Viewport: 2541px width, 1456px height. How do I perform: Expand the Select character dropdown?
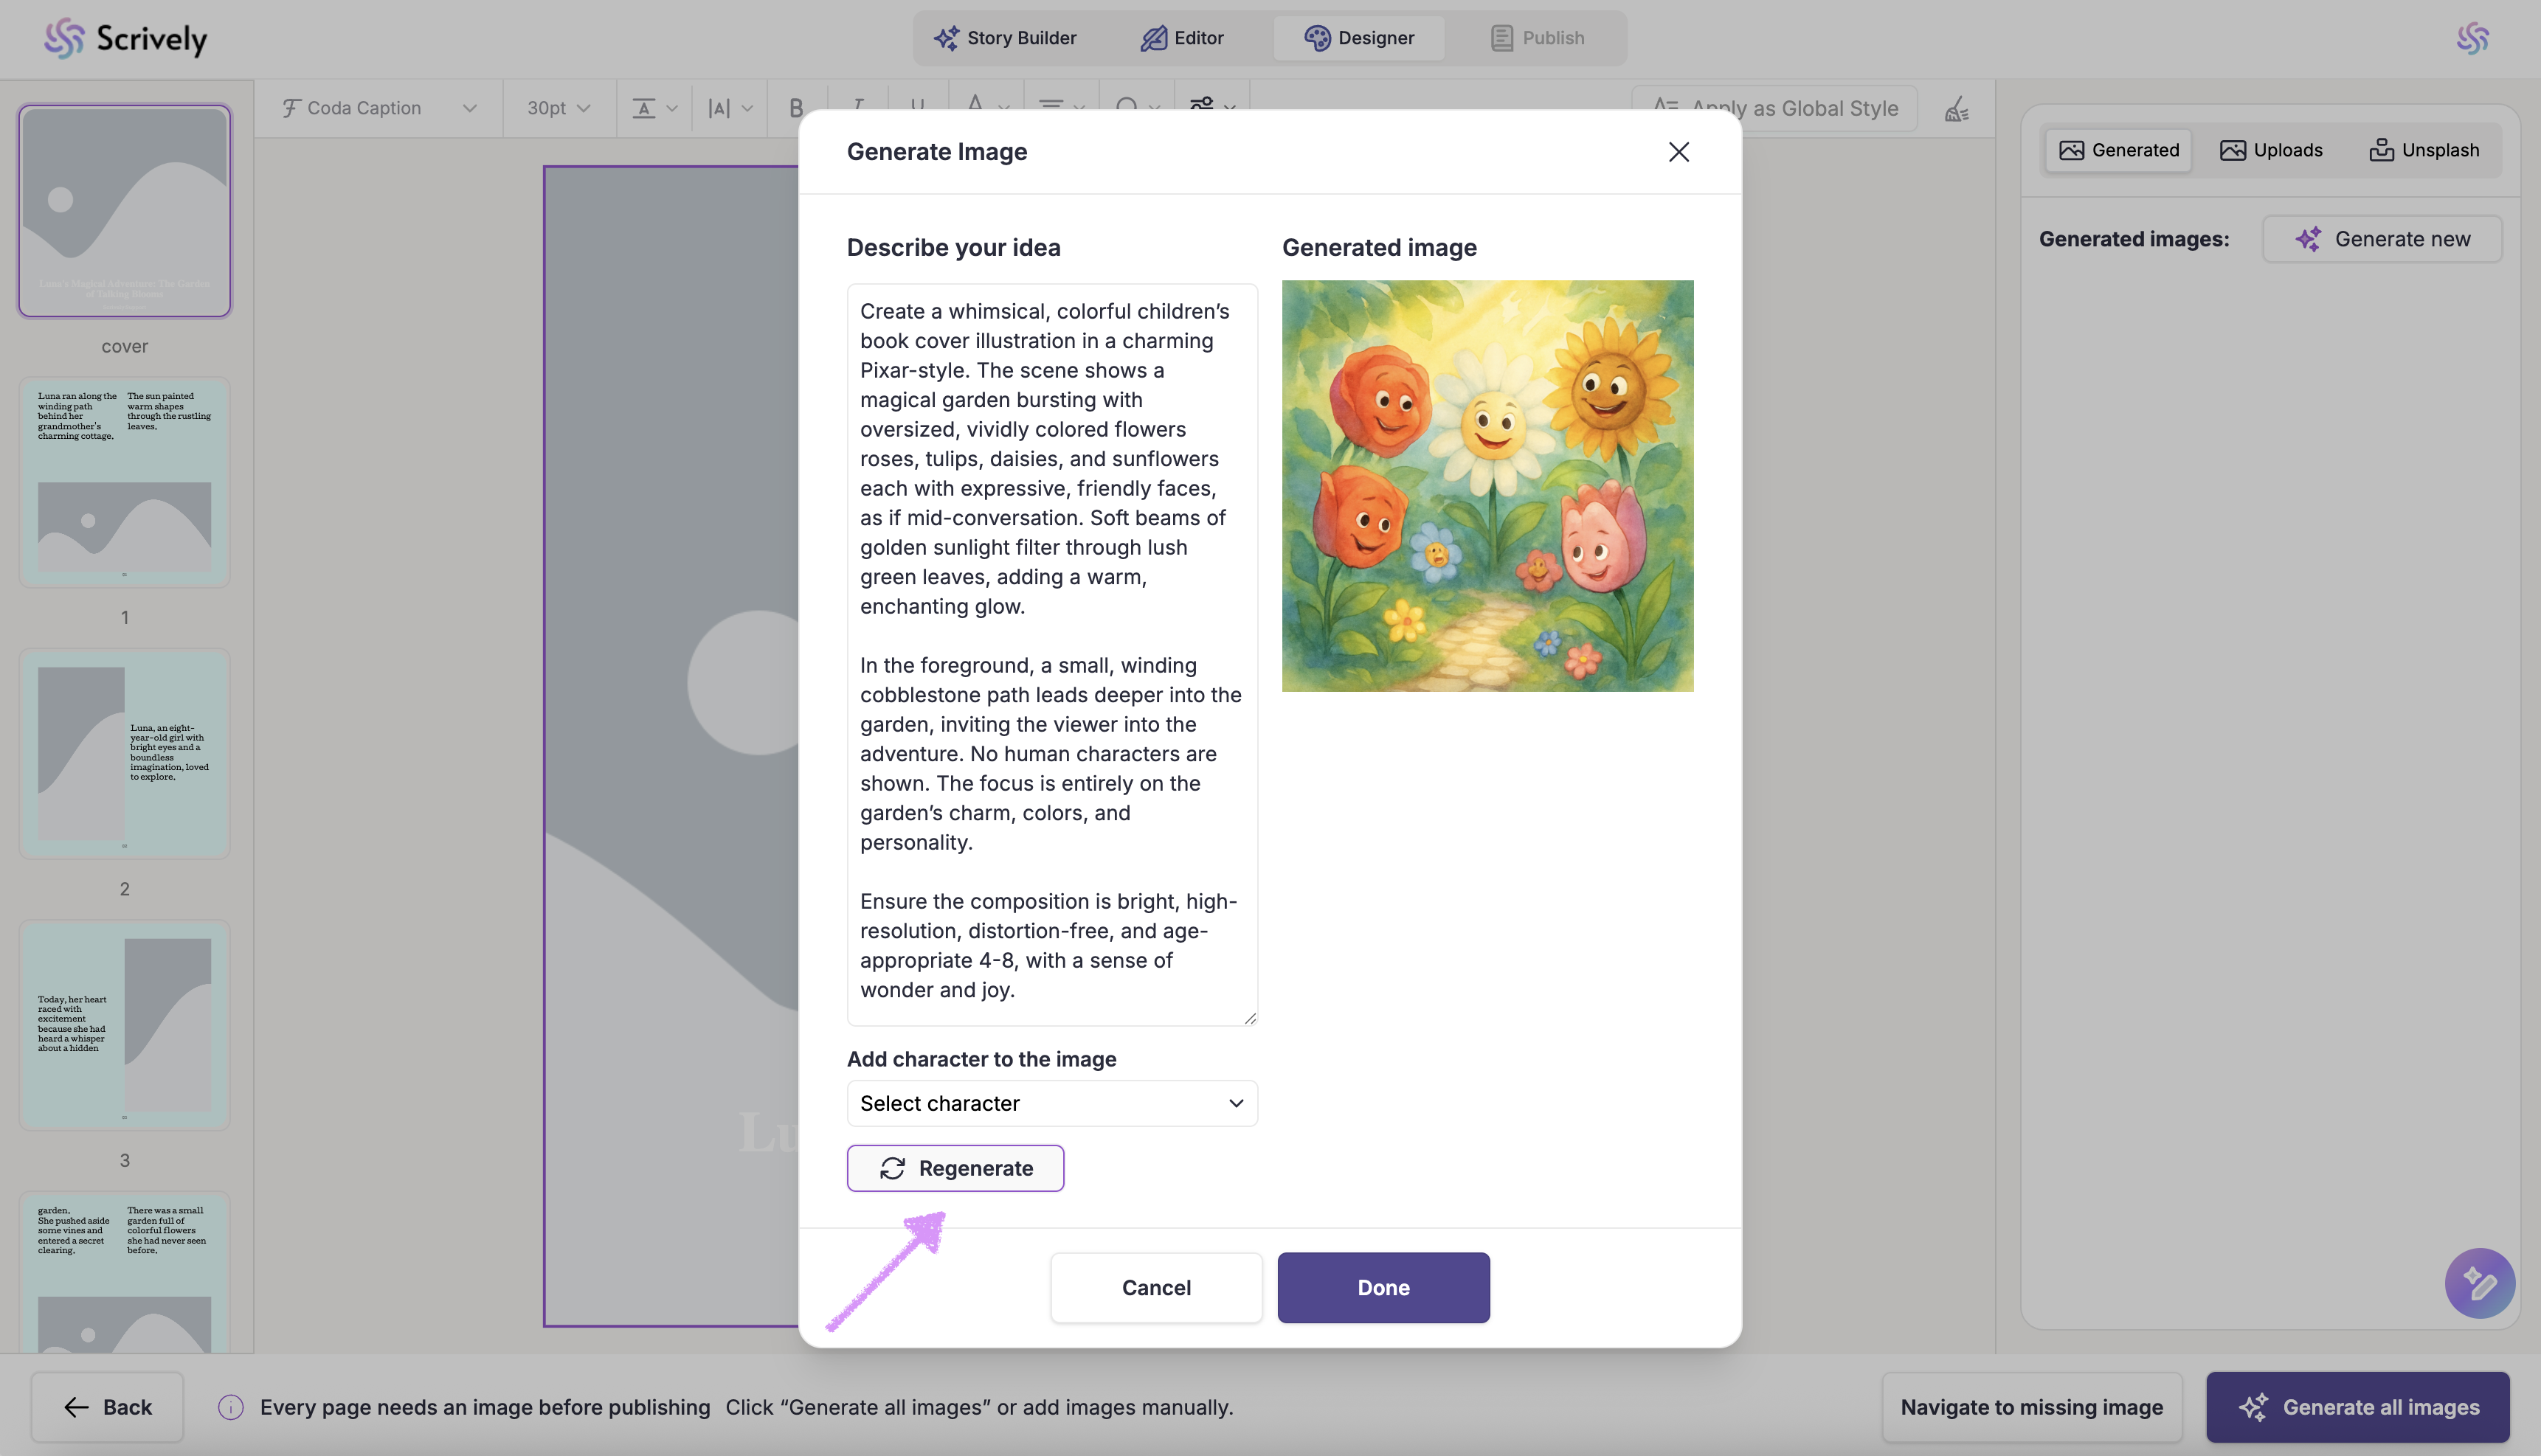(x=1052, y=1103)
